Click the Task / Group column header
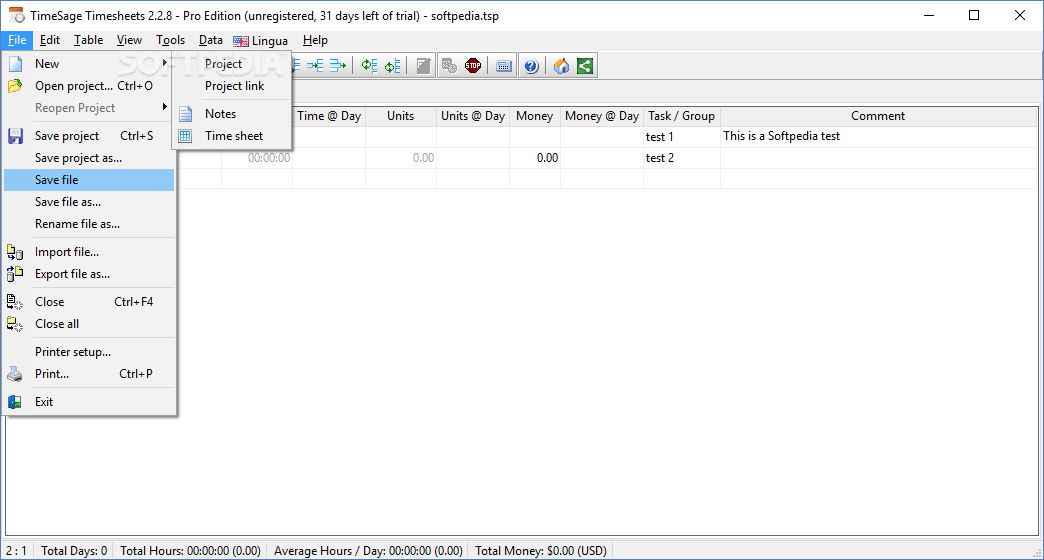The width and height of the screenshot is (1044, 560). click(x=682, y=116)
